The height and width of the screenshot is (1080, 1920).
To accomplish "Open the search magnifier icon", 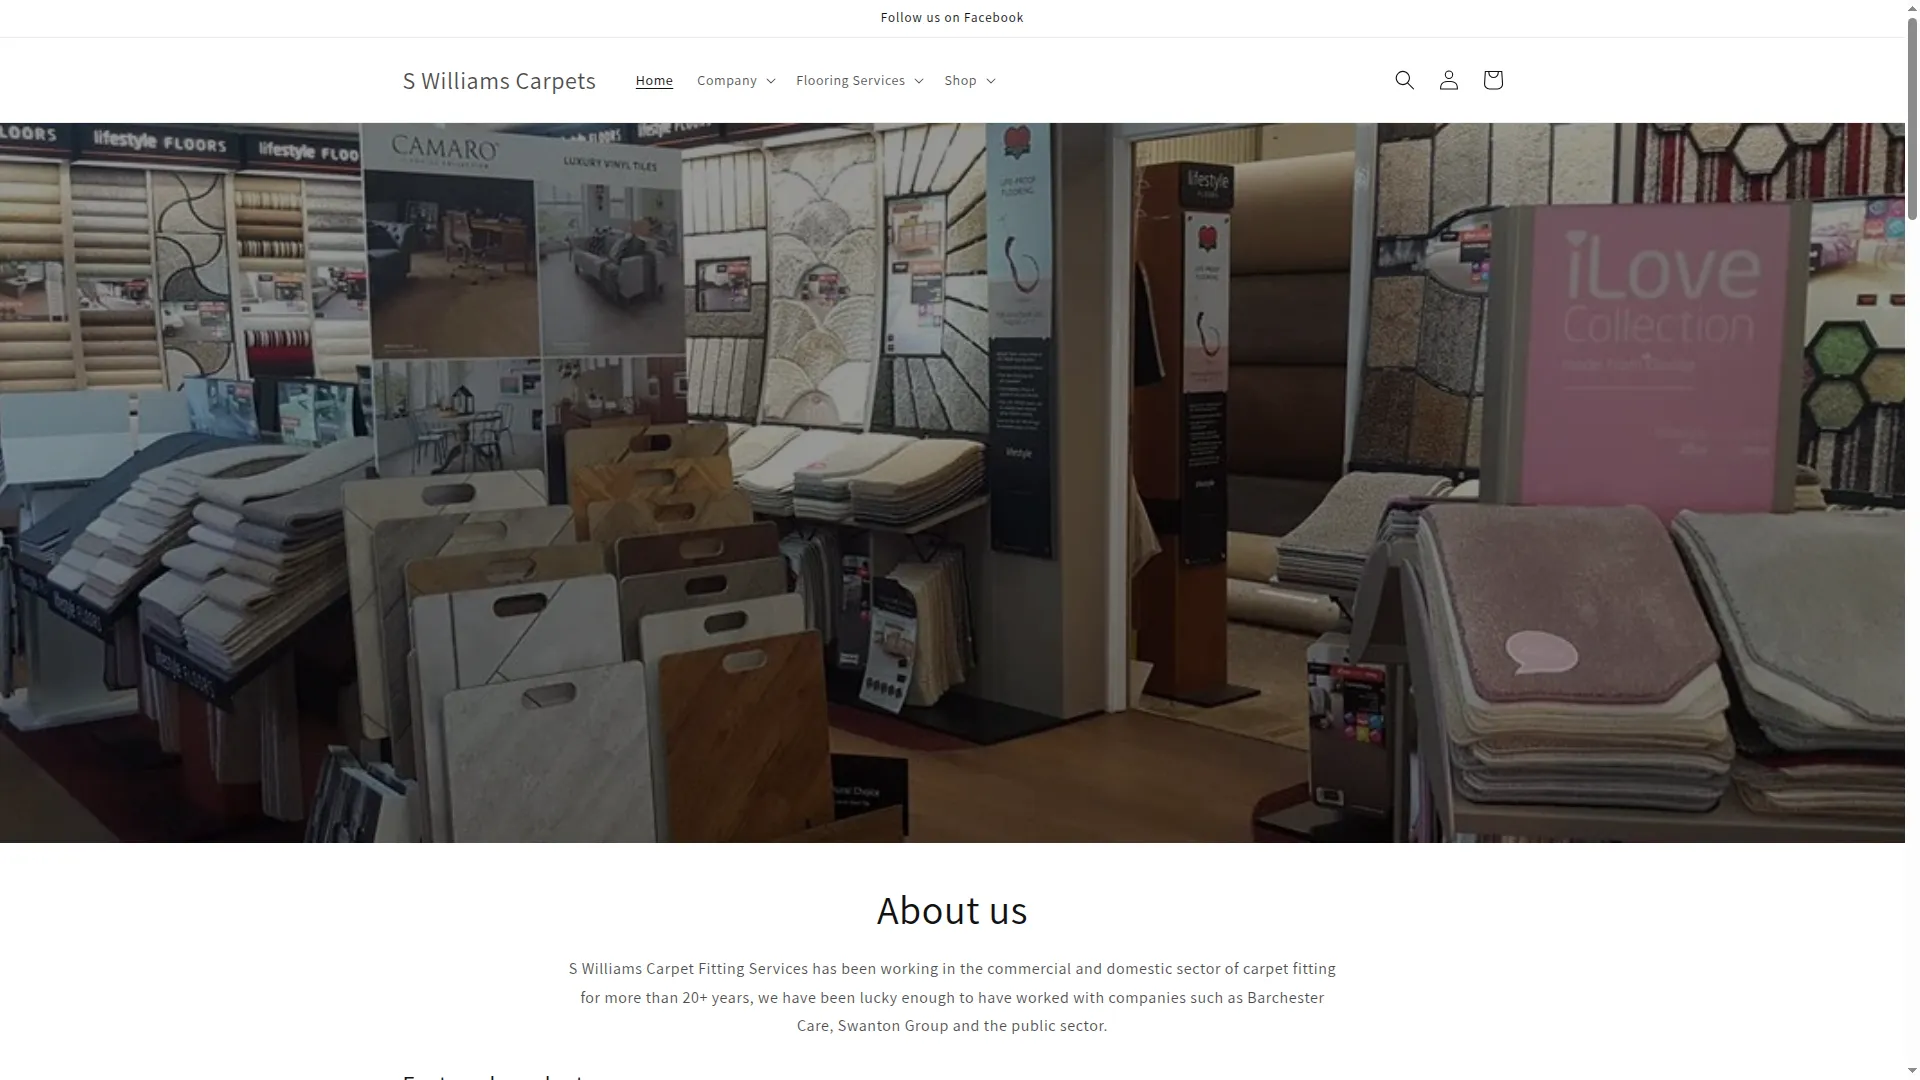I will coord(1404,80).
